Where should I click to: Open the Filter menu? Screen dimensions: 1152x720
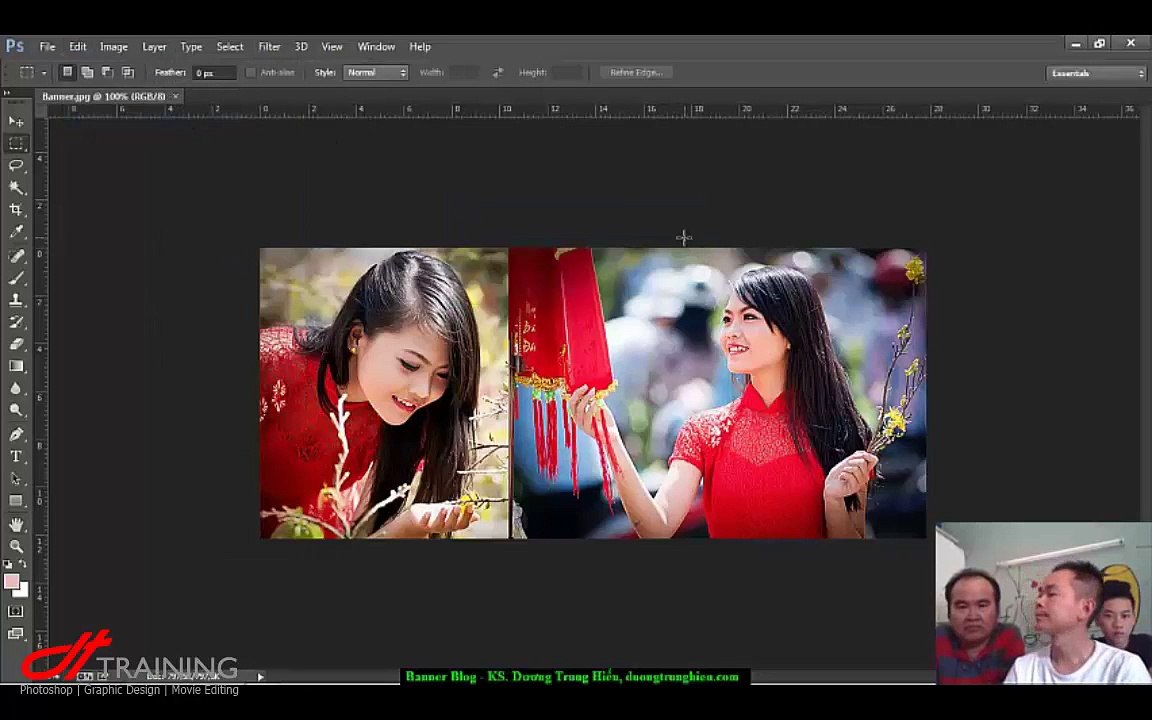pos(270,46)
